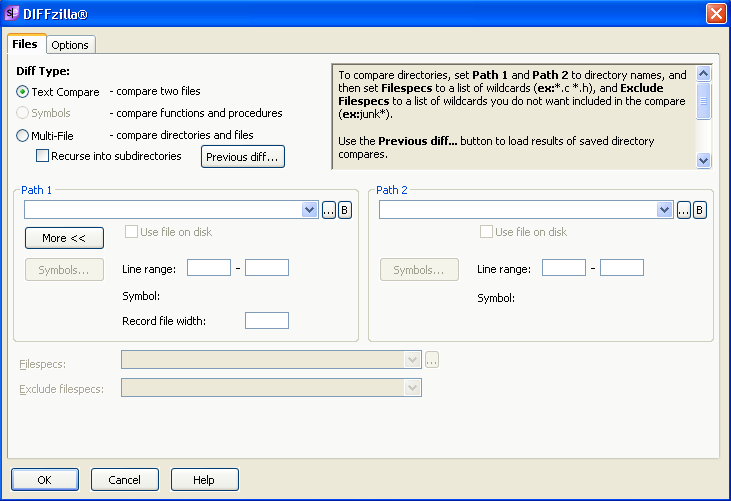
Task: Click the Path 1 file path field
Action: [163, 210]
